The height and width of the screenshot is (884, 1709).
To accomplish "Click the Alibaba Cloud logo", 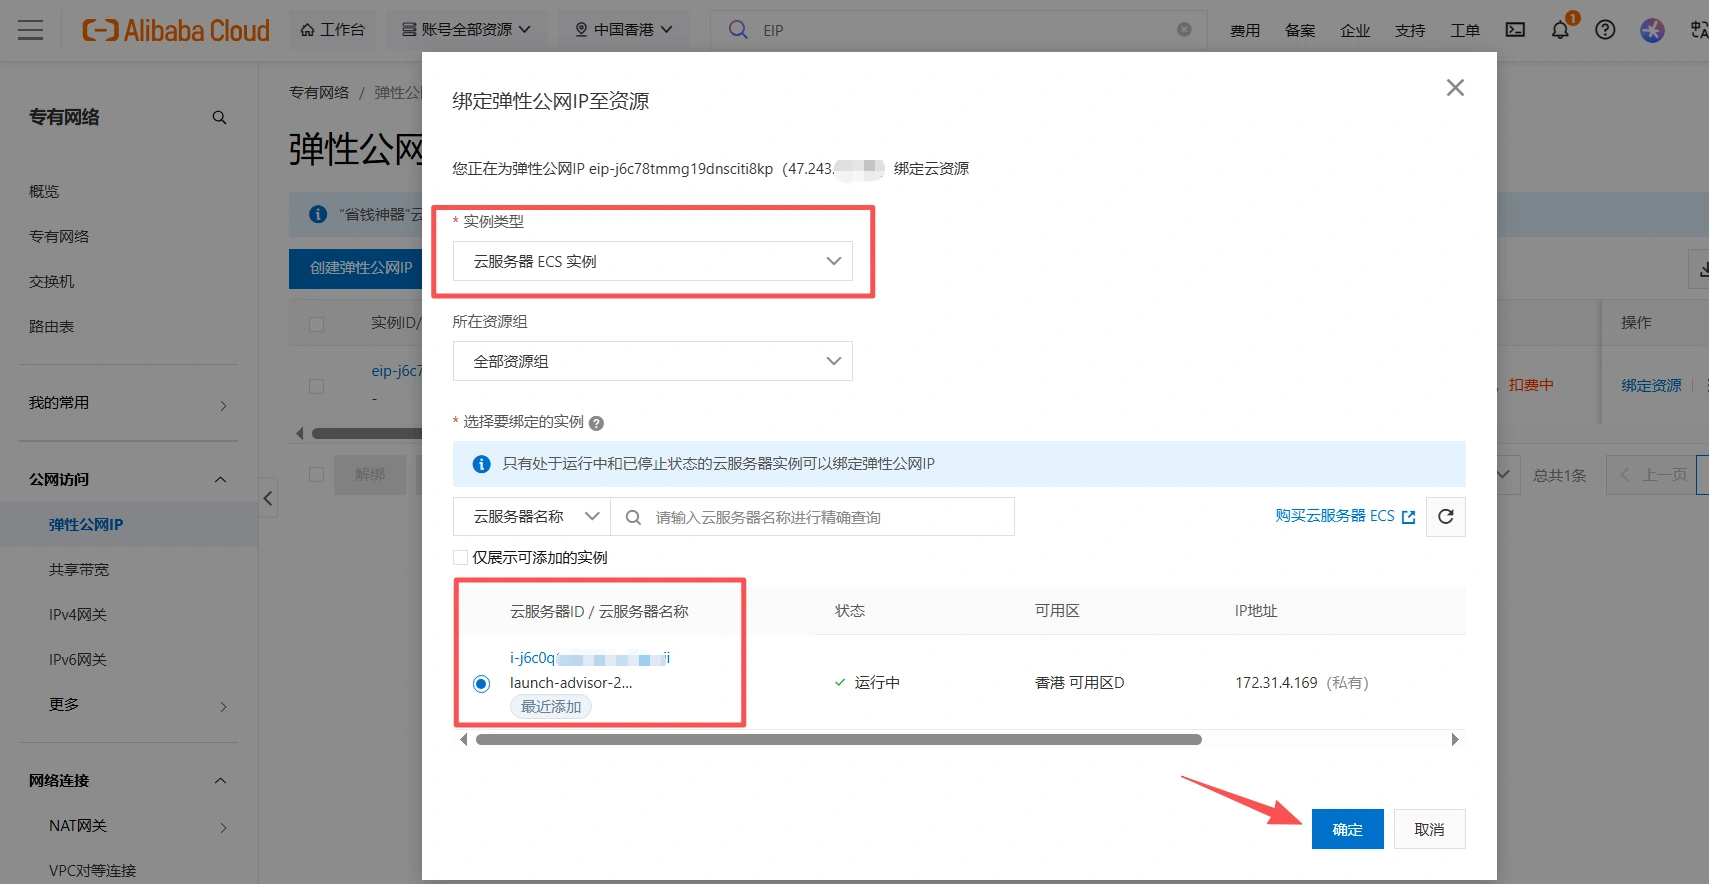I will click(176, 30).
